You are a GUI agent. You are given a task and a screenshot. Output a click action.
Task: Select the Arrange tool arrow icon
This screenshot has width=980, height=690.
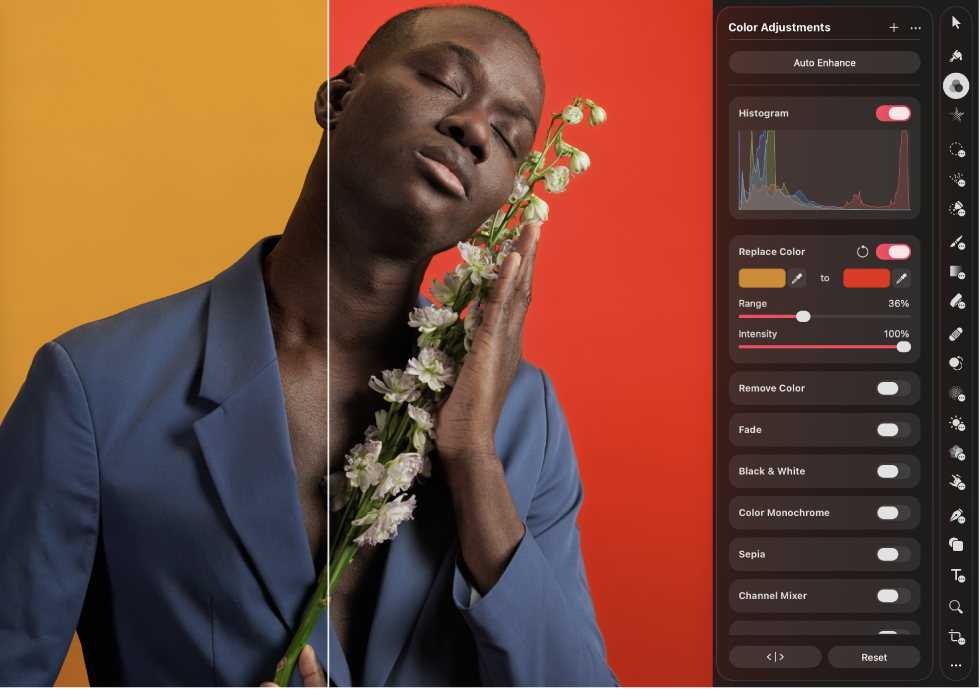(x=955, y=22)
